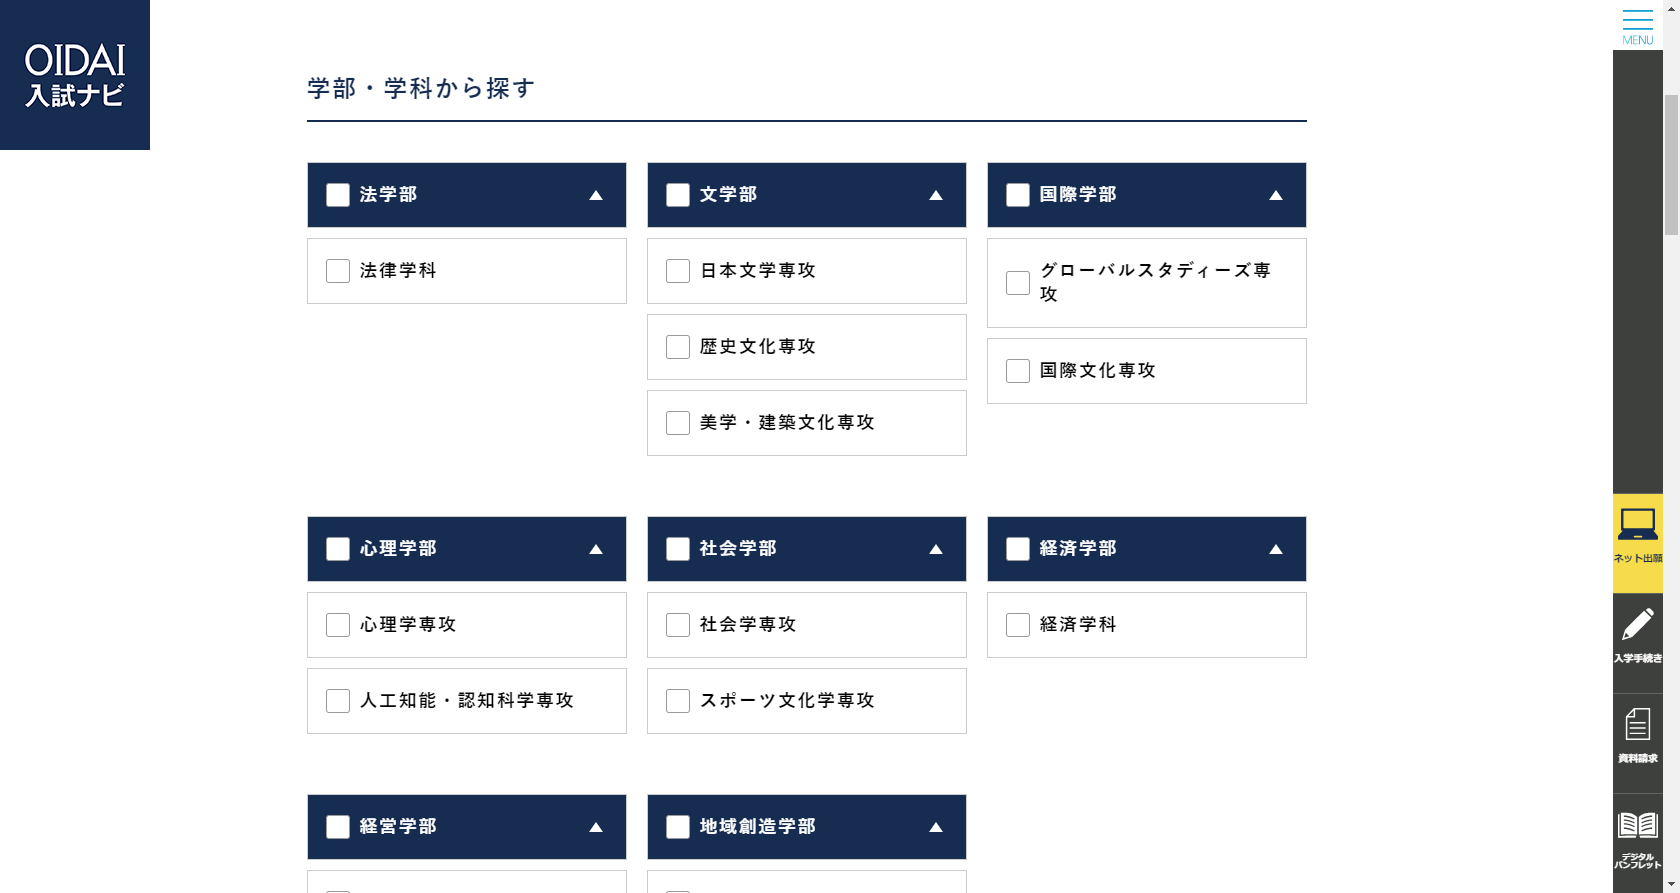Image resolution: width=1680 pixels, height=893 pixels.
Task: Click the 経済学科 option row
Action: point(1147,625)
